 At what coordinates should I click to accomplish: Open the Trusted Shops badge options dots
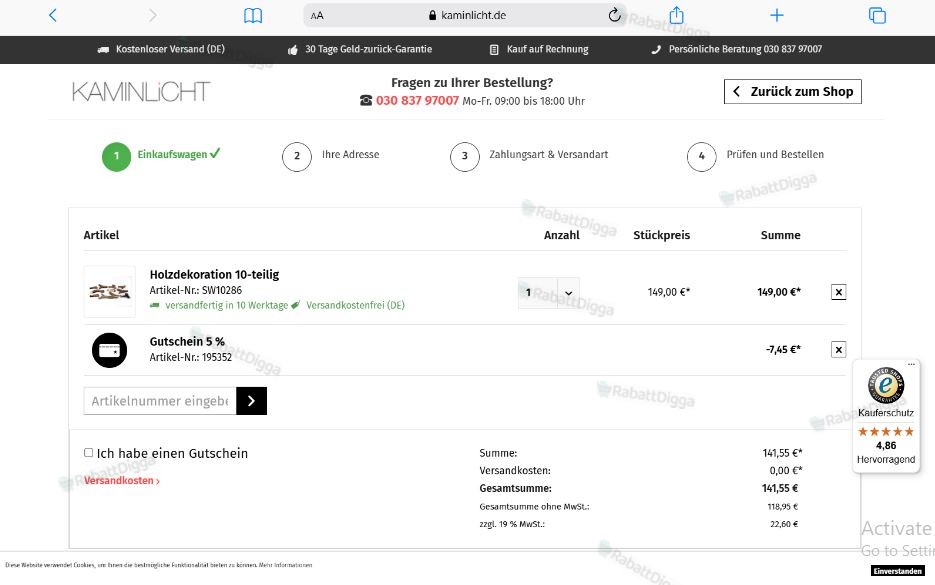tap(911, 364)
